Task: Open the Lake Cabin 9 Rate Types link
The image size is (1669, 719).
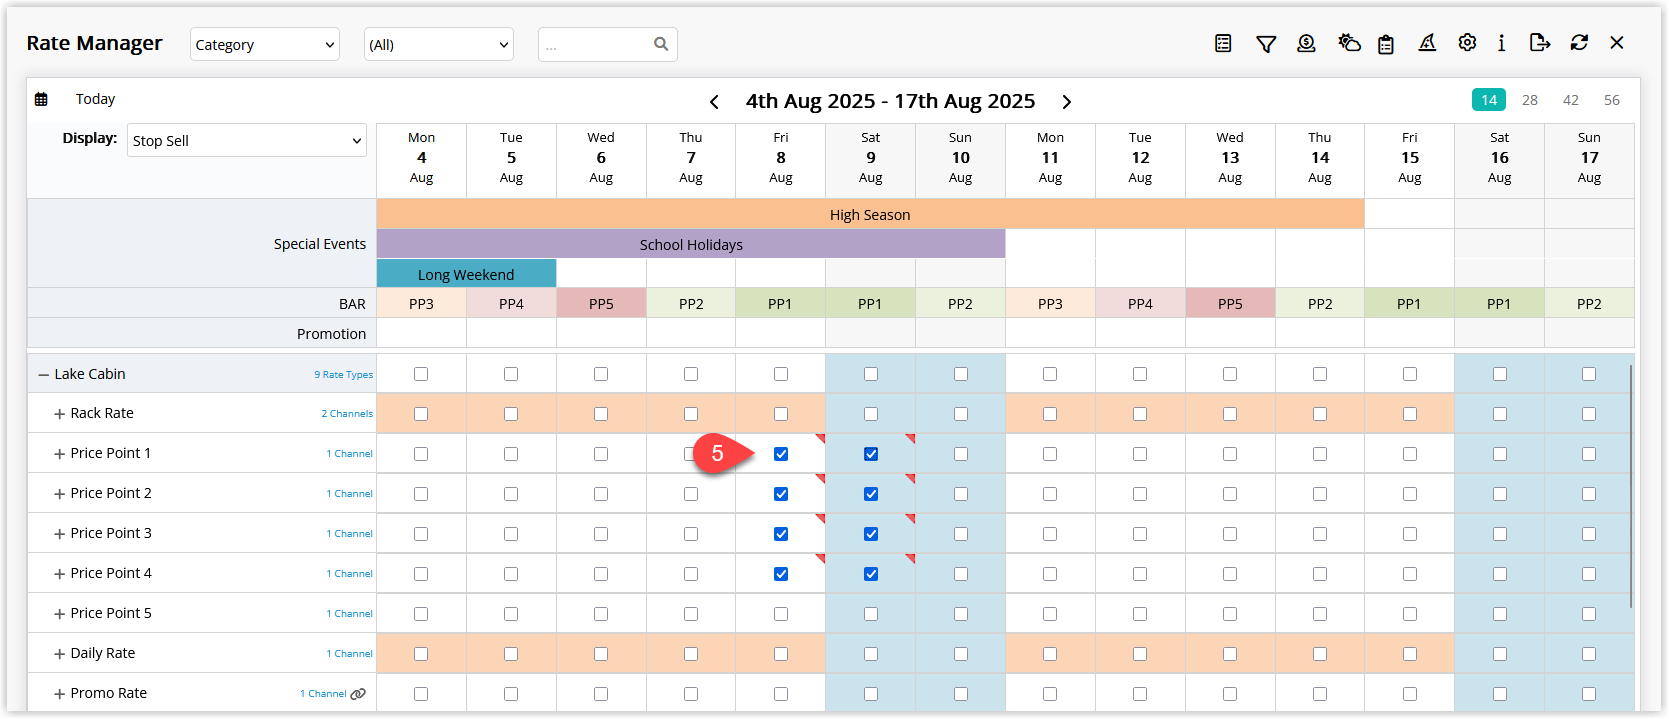Action: [343, 375]
